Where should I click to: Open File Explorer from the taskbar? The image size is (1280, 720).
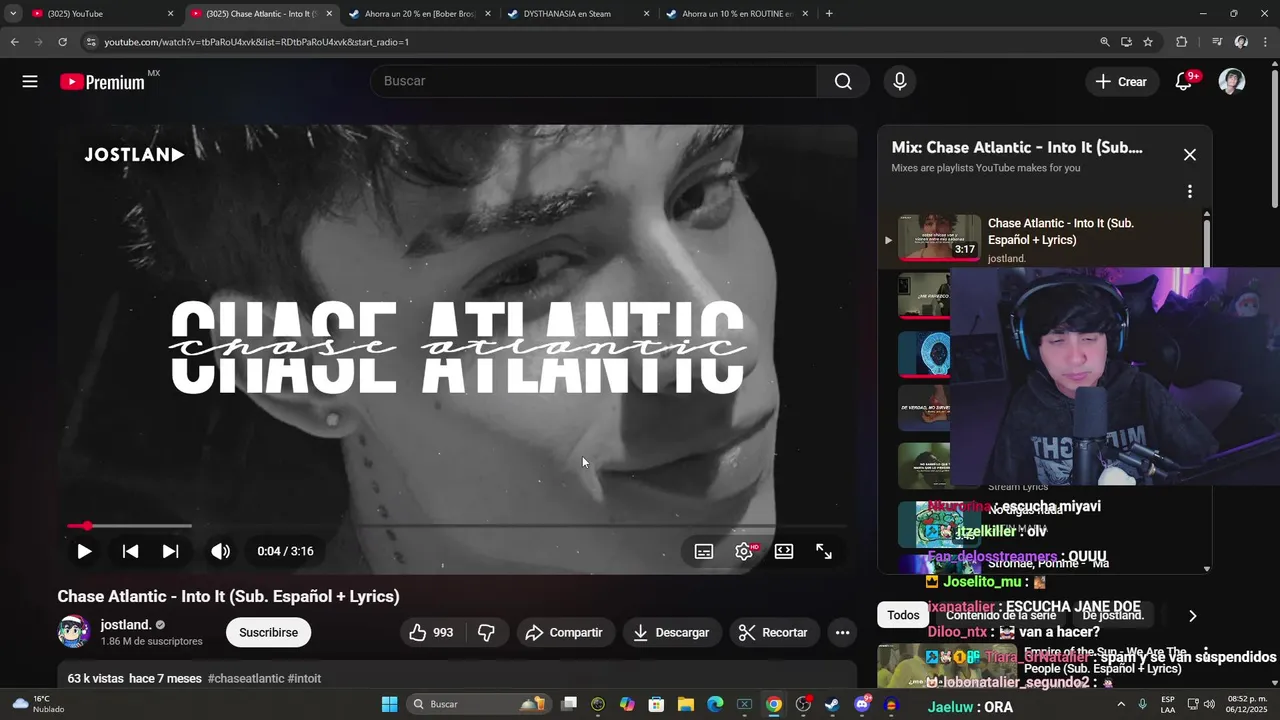686,704
